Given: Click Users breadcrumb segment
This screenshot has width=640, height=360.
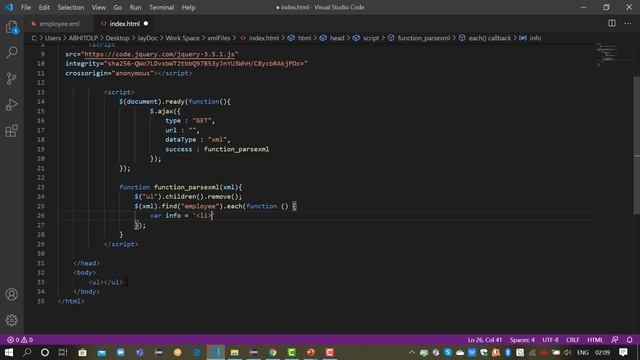Looking at the screenshot, I should (53, 38).
